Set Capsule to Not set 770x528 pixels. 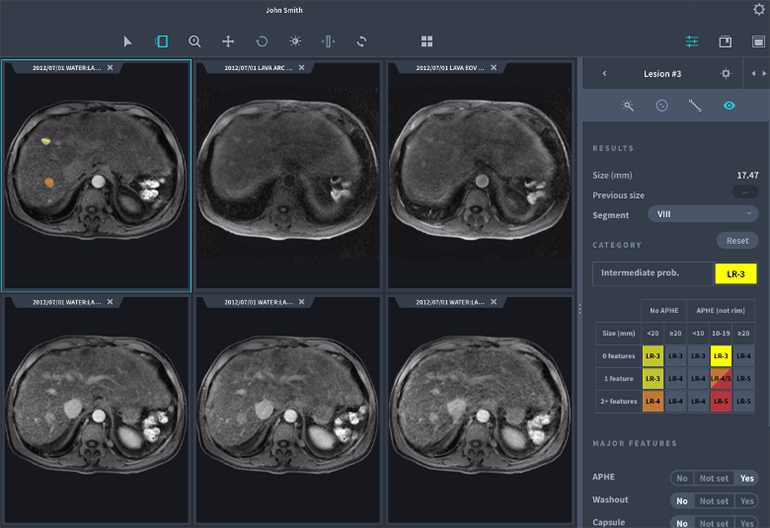pos(713,522)
